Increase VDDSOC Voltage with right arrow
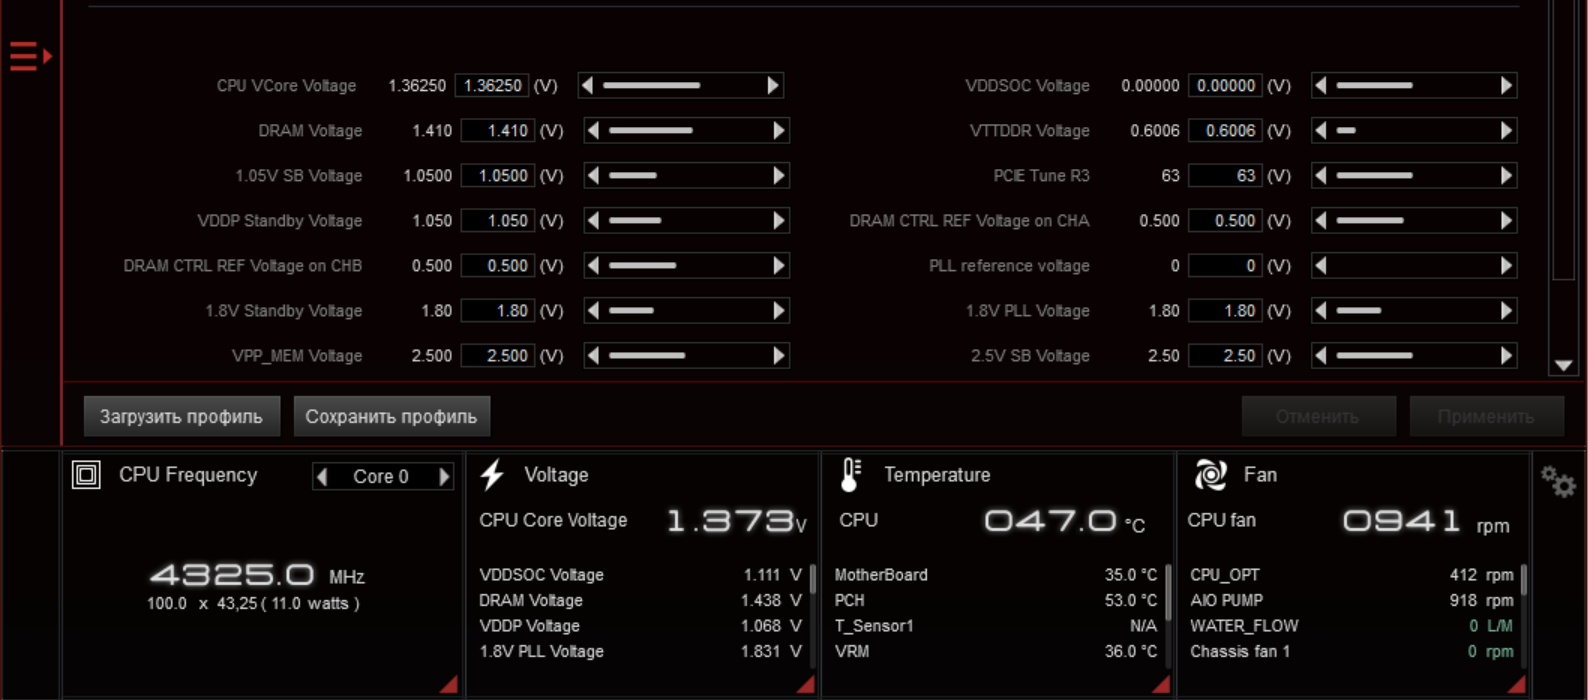Viewport: 1588px width, 700px height. click(1506, 86)
